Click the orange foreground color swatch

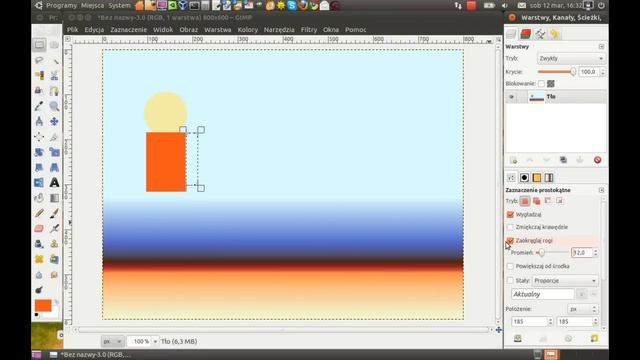43,305
